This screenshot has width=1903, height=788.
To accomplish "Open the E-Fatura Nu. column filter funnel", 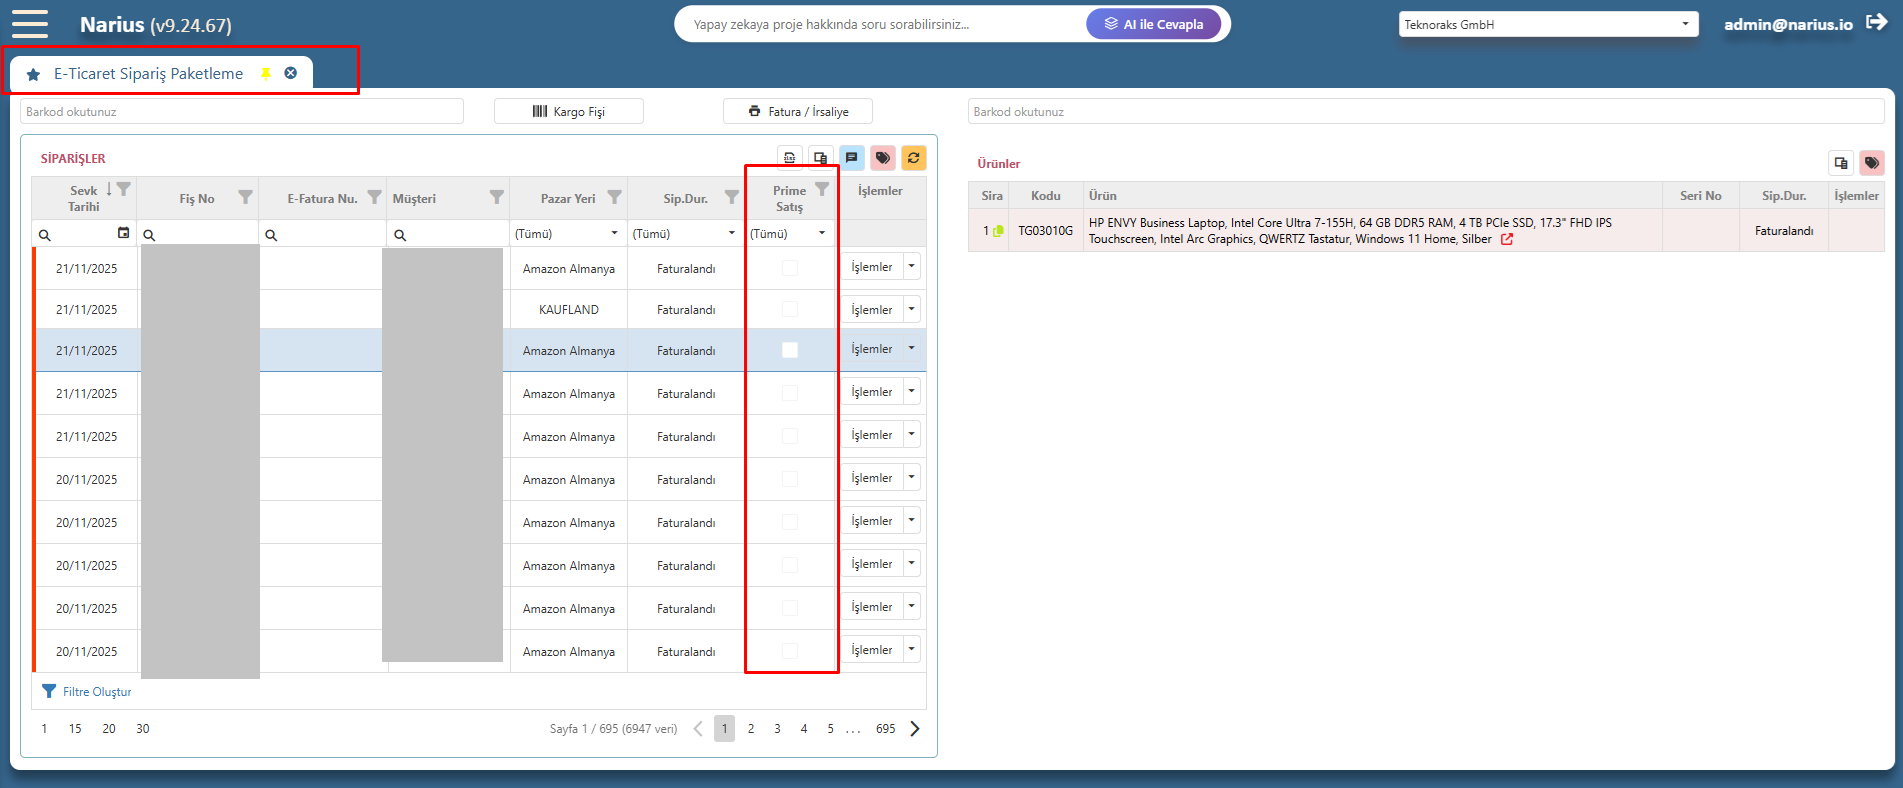I will pyautogui.click(x=374, y=197).
